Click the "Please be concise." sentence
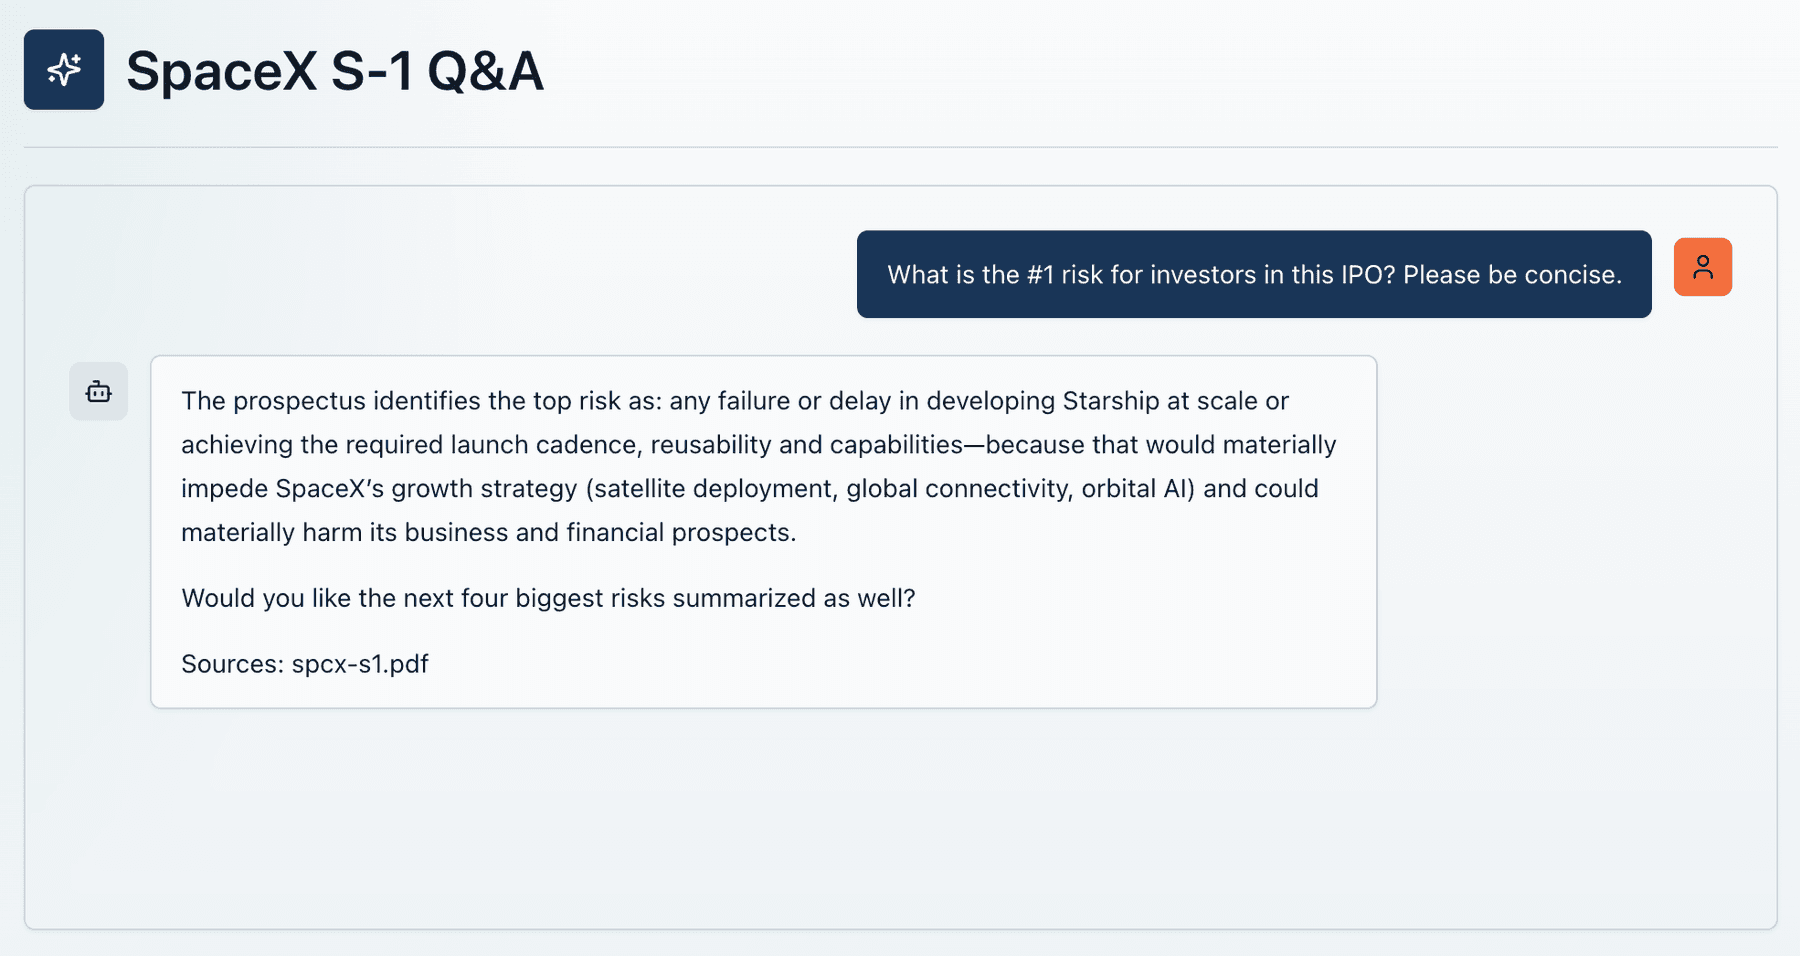The width and height of the screenshot is (1800, 956). [1512, 275]
